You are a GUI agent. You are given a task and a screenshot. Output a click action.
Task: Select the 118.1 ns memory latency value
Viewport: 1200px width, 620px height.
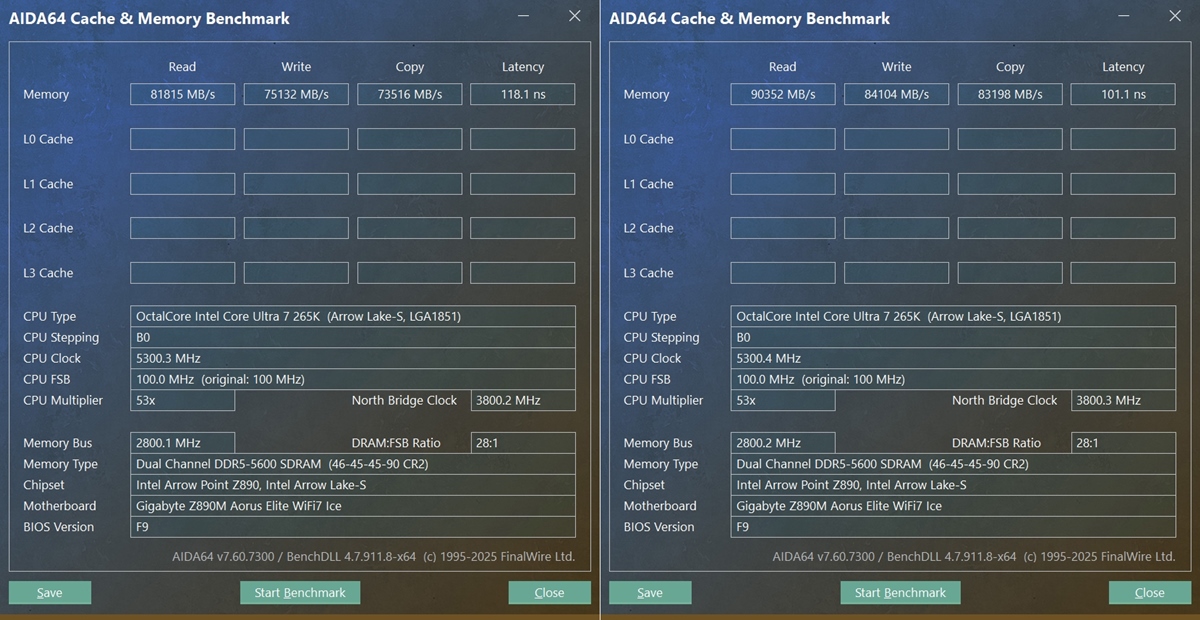pyautogui.click(x=523, y=94)
